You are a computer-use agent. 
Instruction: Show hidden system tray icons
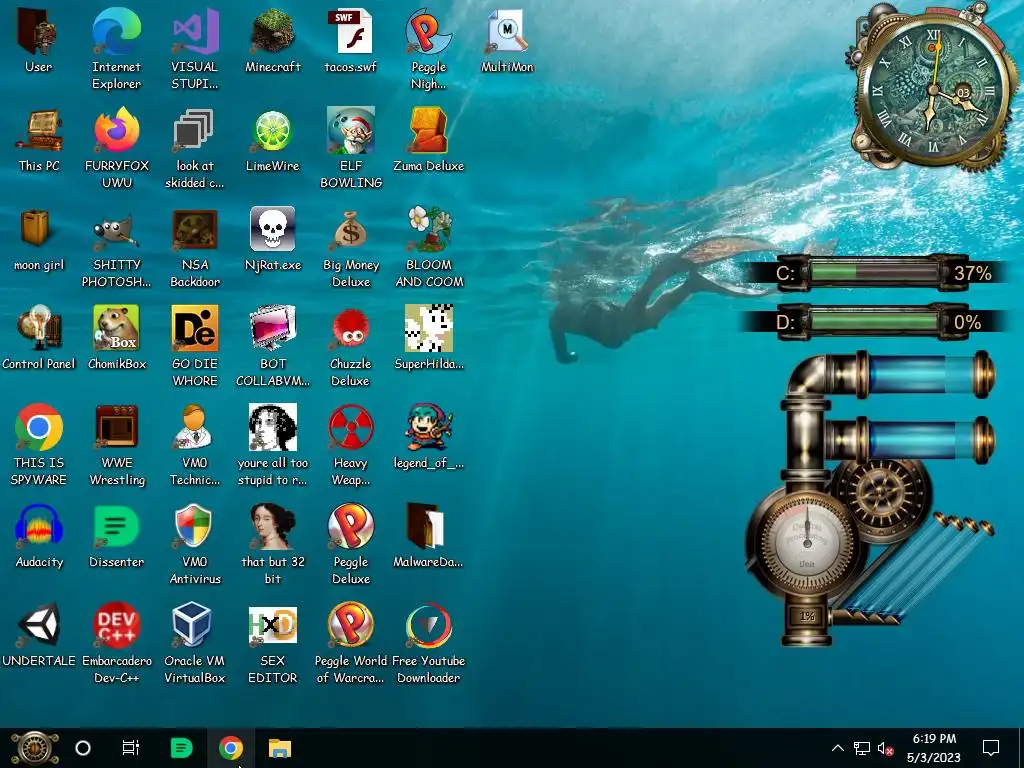click(838, 748)
